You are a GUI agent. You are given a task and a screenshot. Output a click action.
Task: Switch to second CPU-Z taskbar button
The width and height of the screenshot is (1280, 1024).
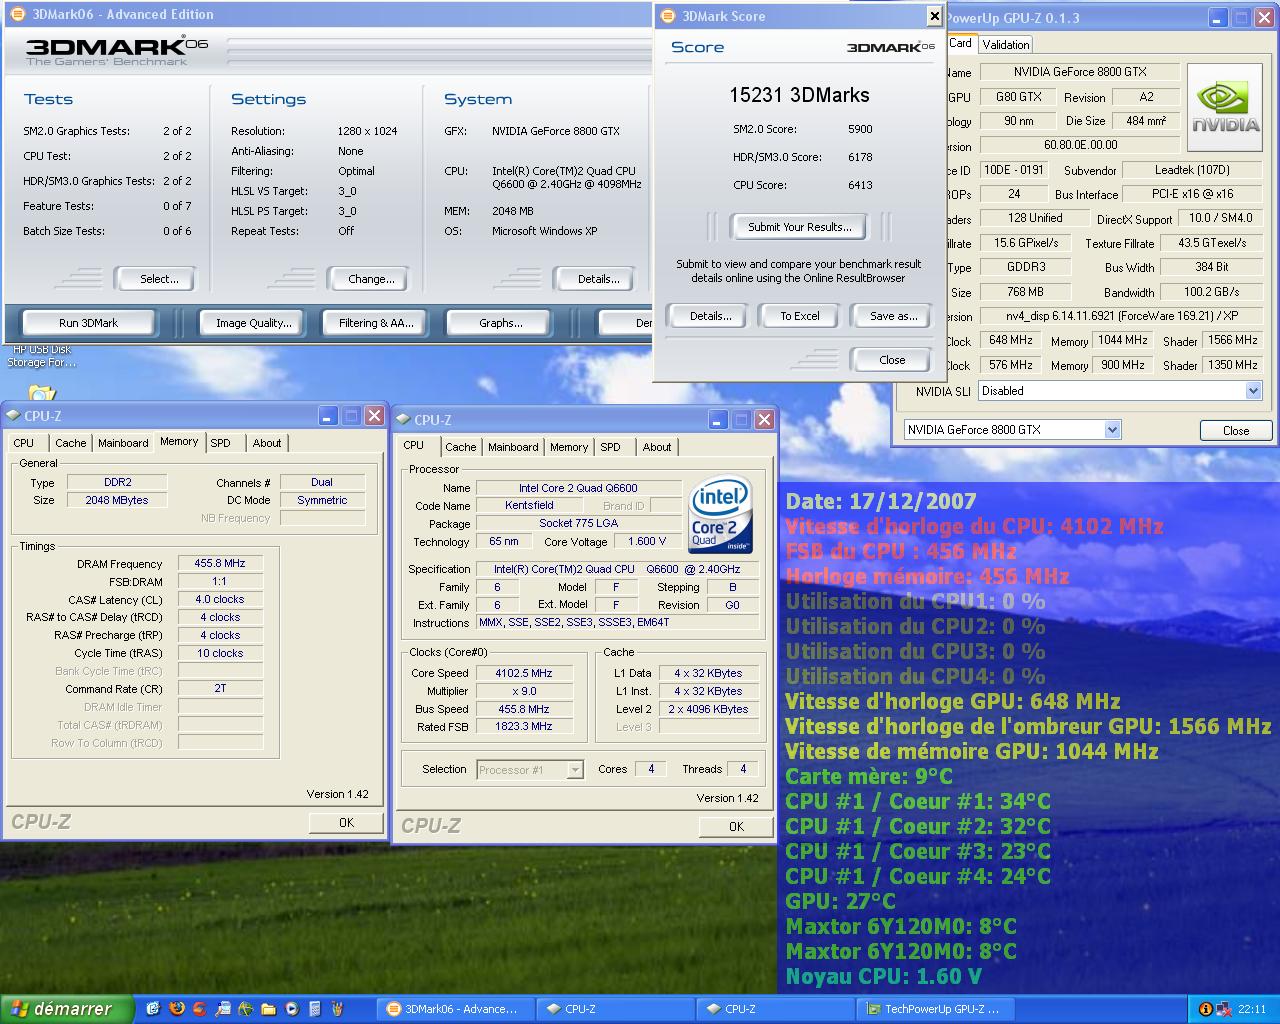click(777, 1009)
